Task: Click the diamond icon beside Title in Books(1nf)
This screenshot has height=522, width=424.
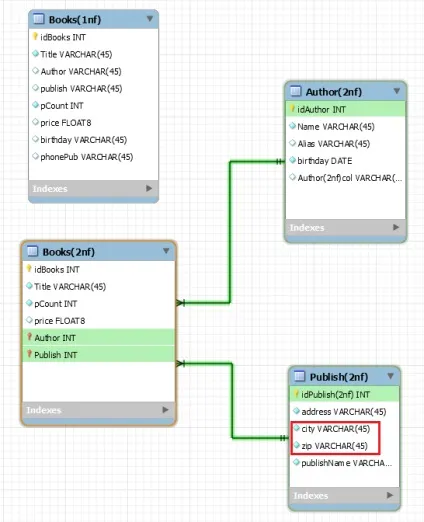Action: (x=35, y=53)
